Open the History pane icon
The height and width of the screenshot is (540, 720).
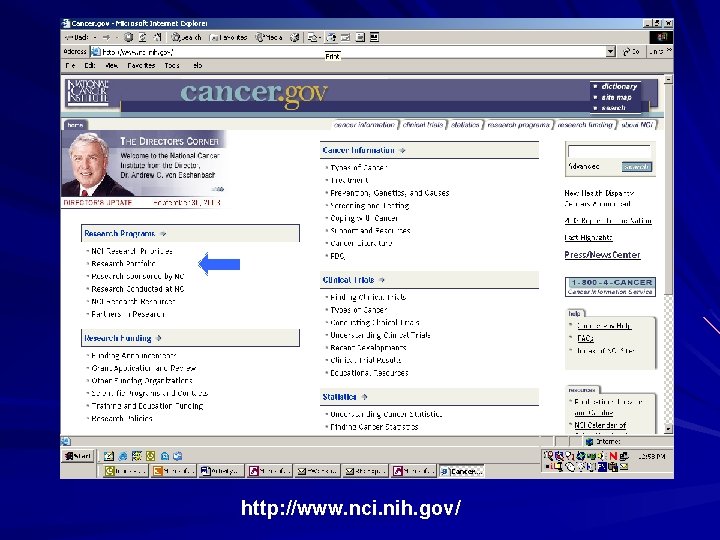[294, 38]
